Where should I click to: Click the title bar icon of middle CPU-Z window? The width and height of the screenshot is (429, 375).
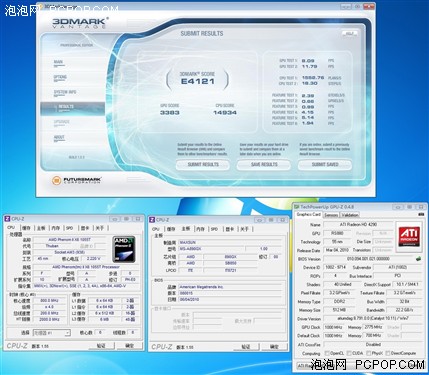tap(152, 220)
